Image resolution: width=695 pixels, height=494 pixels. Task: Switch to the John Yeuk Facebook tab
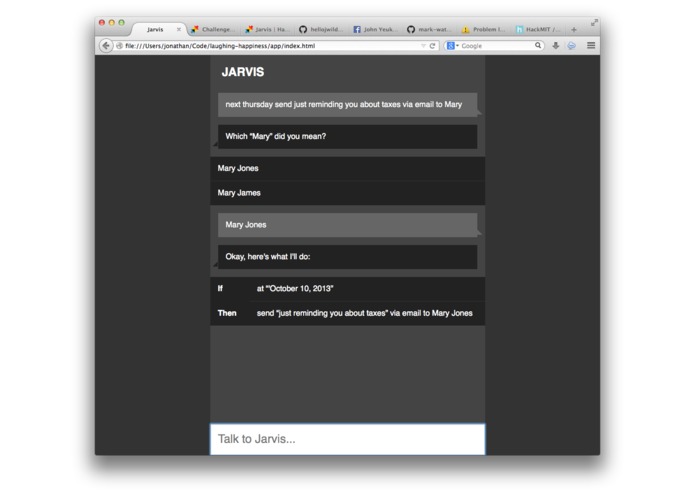(x=375, y=29)
